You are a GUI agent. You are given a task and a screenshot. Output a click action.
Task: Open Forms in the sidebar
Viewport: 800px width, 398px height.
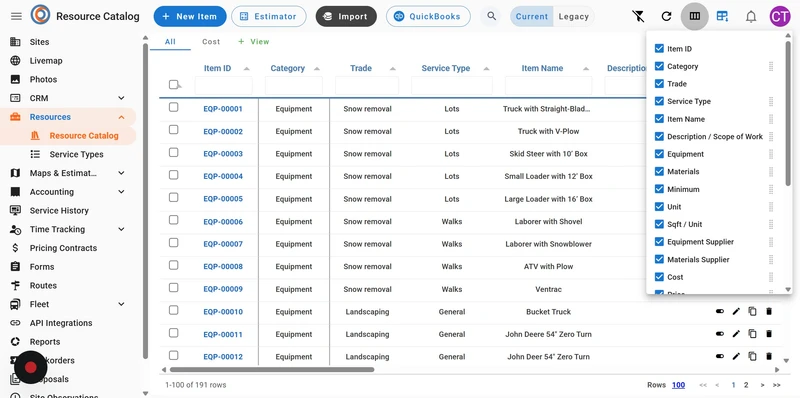tap(42, 267)
